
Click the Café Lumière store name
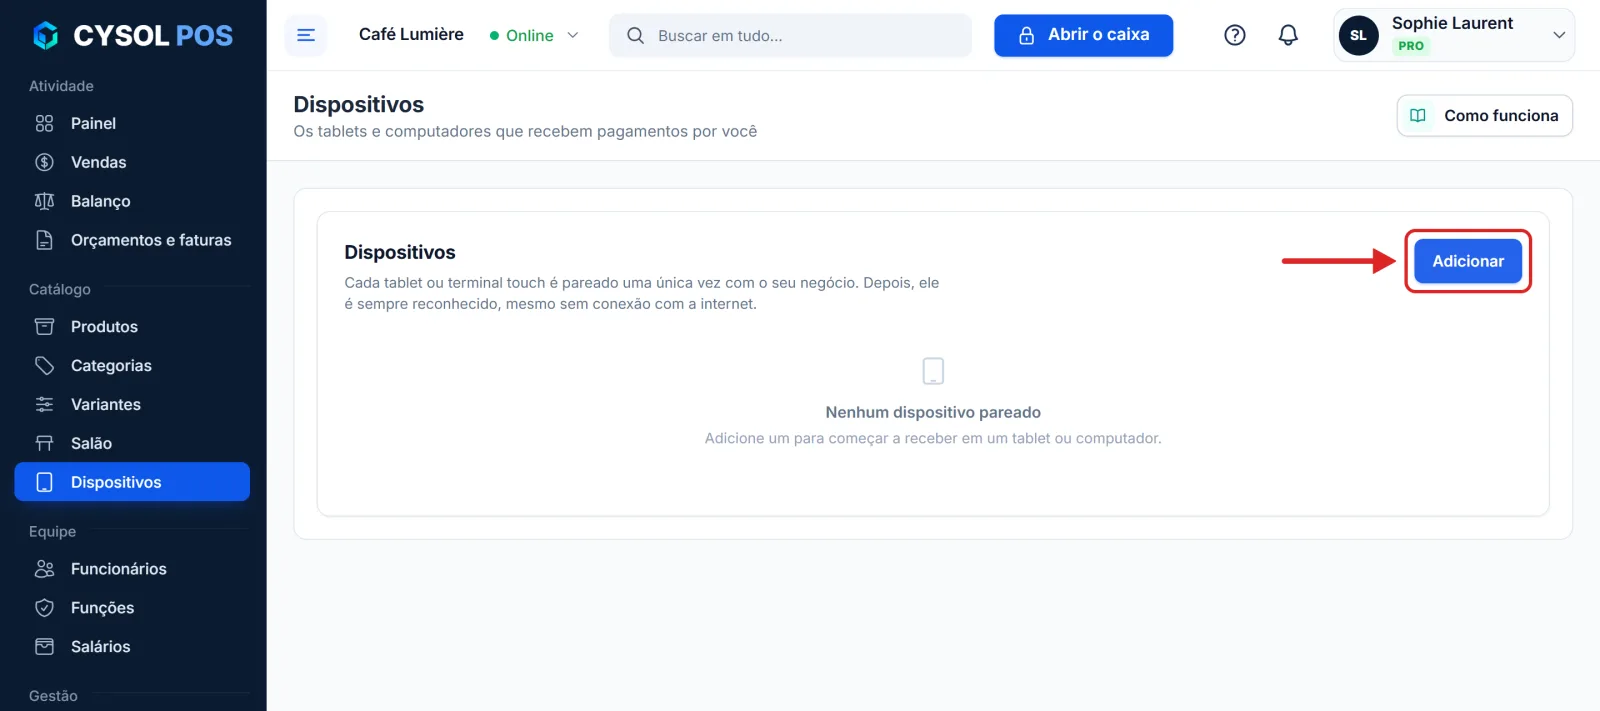click(411, 34)
